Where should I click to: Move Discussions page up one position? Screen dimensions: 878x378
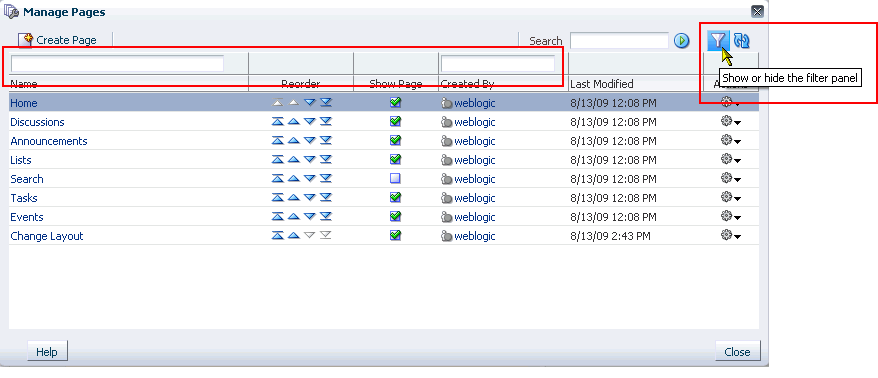click(293, 122)
